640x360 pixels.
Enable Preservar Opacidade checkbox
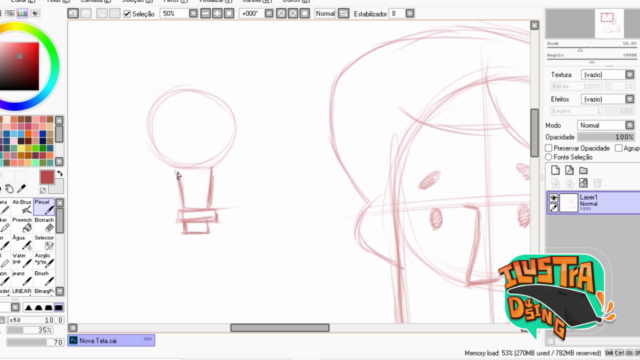coord(549,148)
